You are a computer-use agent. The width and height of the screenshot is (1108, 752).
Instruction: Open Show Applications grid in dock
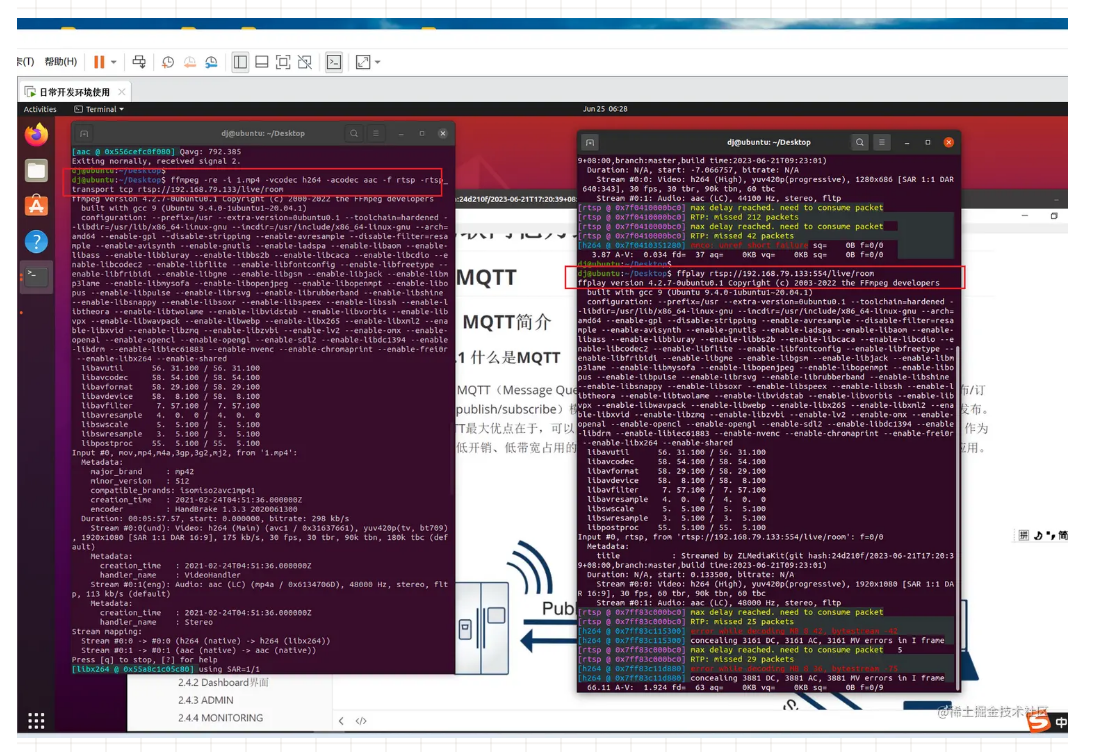(x=36, y=720)
